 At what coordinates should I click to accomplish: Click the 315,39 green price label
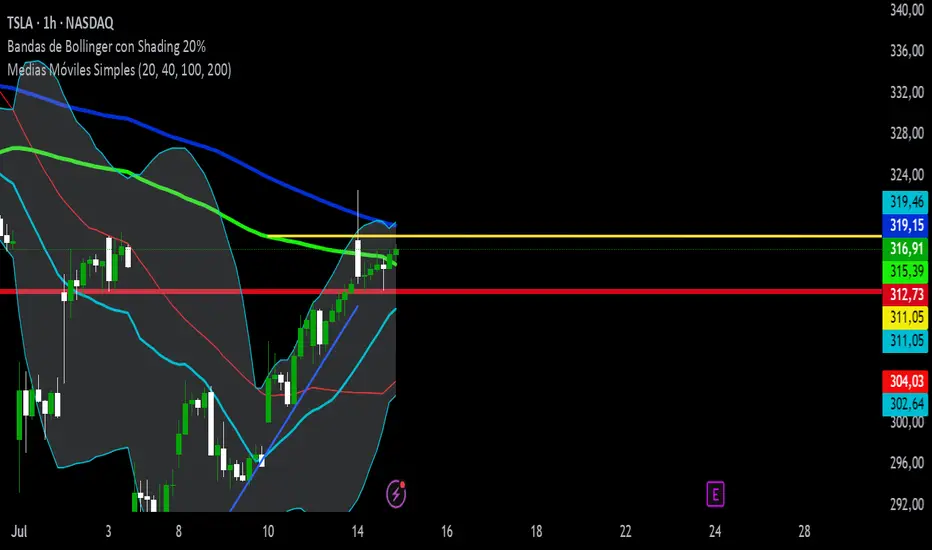click(x=905, y=272)
